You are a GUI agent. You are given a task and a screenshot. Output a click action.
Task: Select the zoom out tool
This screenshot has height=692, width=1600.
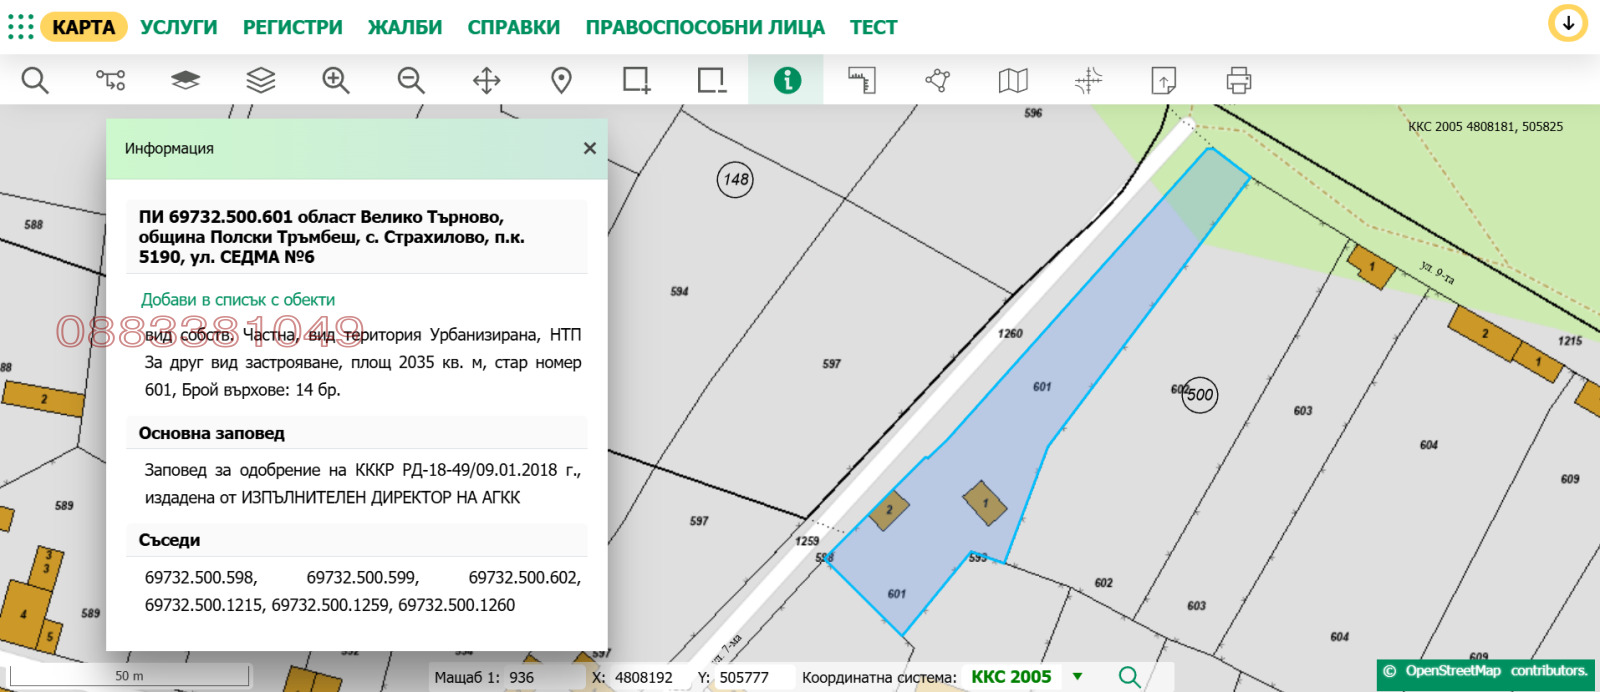[411, 80]
